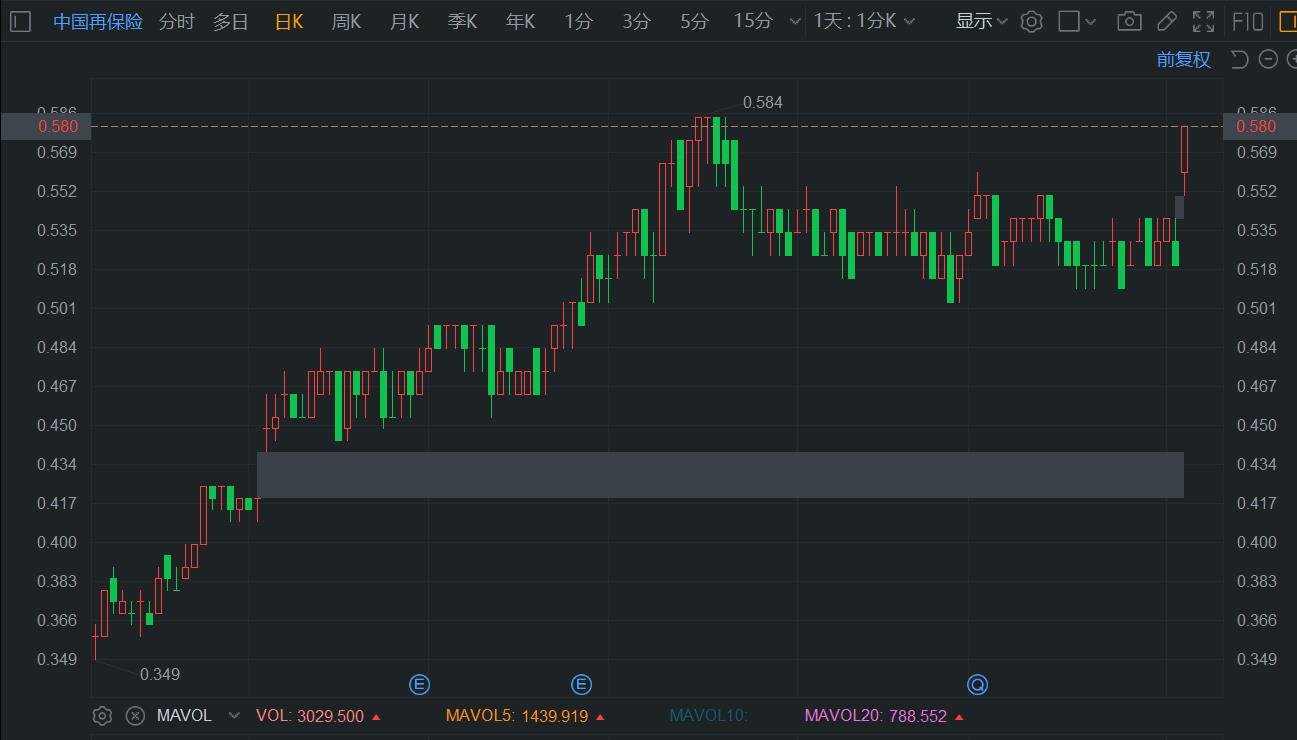The height and width of the screenshot is (740, 1297).
Task: Click the 前复权 adjustment link
Action: click(x=1183, y=60)
